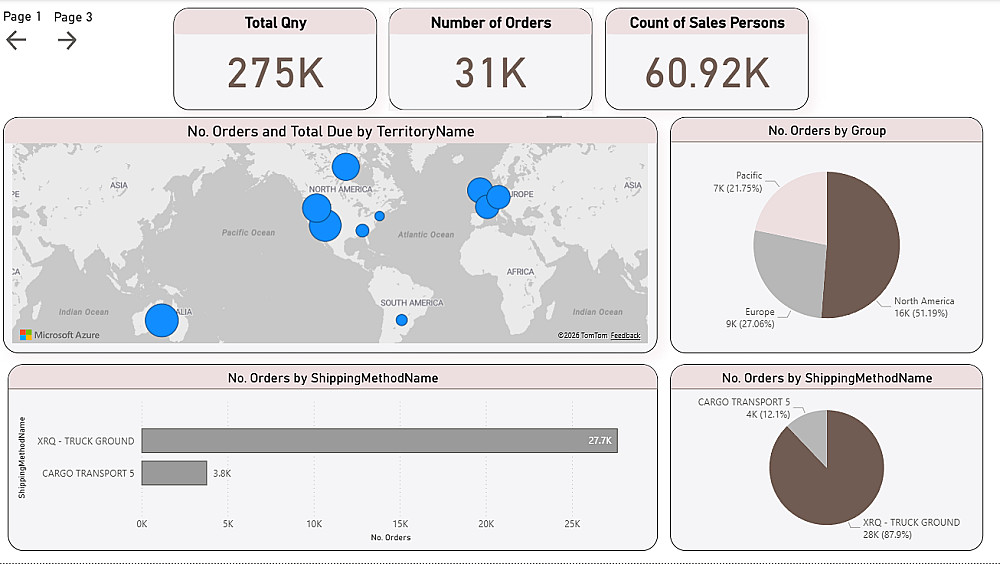Screen dimensions: 1000x564
Task: Select the South America bubble on the map
Action: coord(402,320)
